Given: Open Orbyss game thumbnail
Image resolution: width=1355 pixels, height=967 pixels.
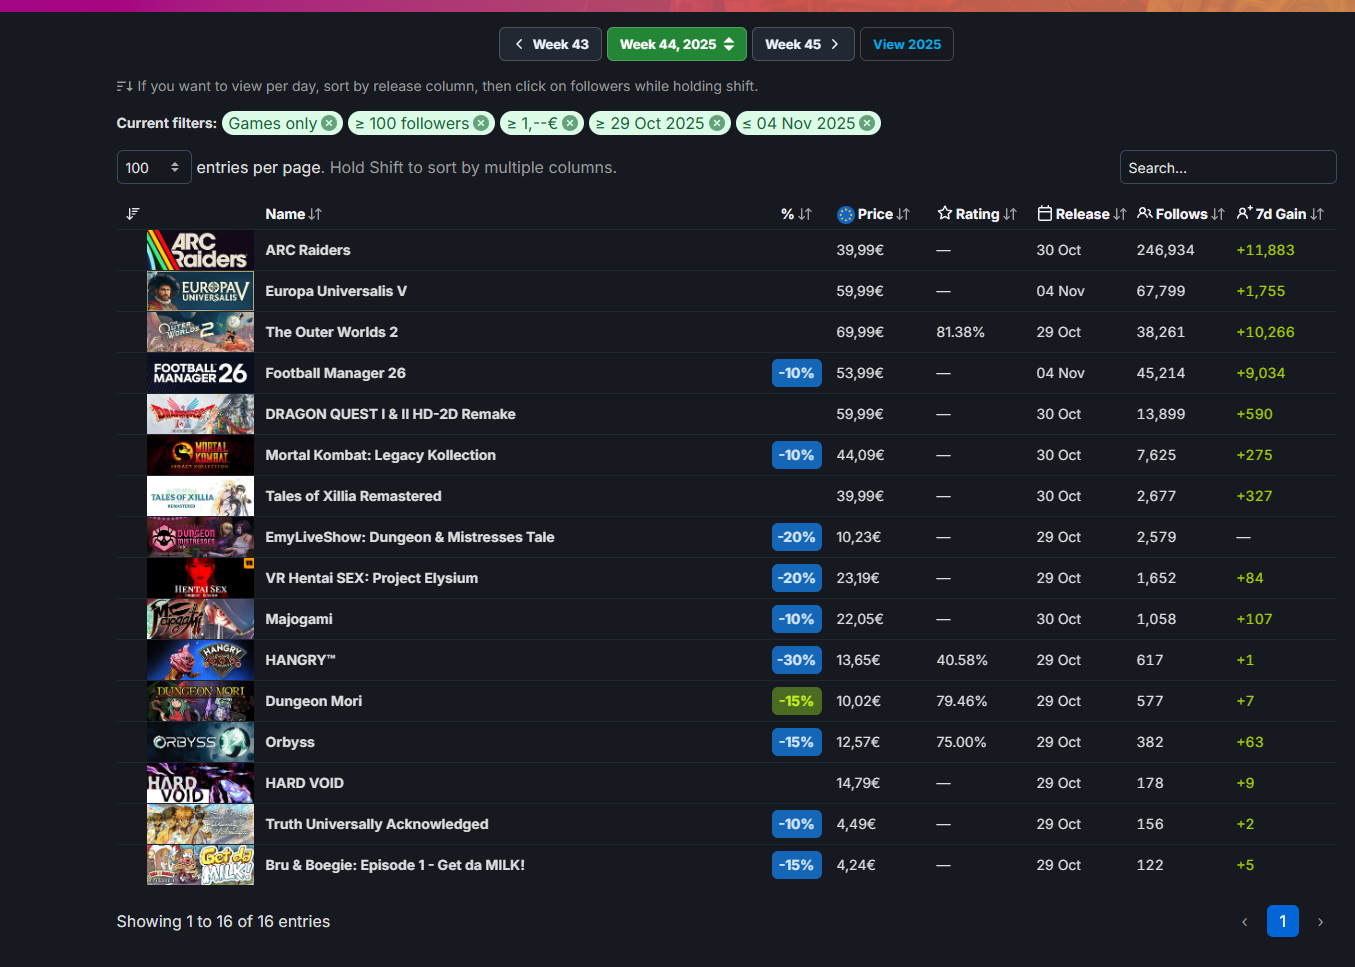Looking at the screenshot, I should pyautogui.click(x=200, y=742).
